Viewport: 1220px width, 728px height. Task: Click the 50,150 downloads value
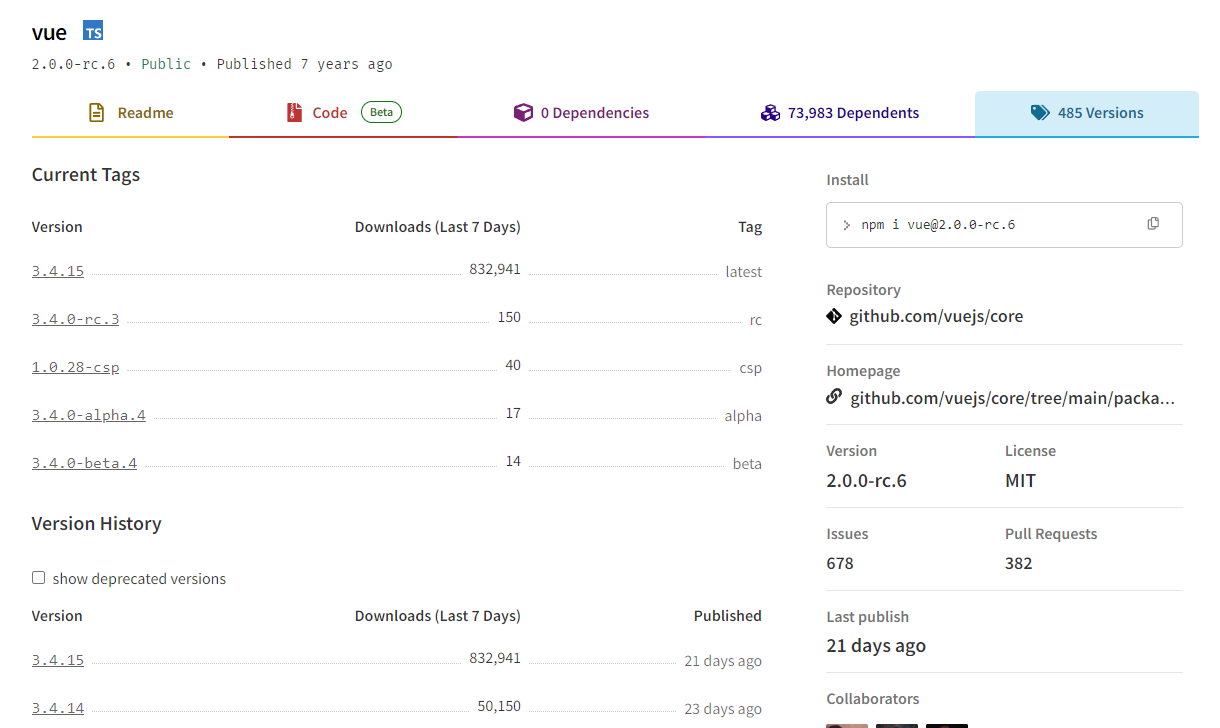499,706
